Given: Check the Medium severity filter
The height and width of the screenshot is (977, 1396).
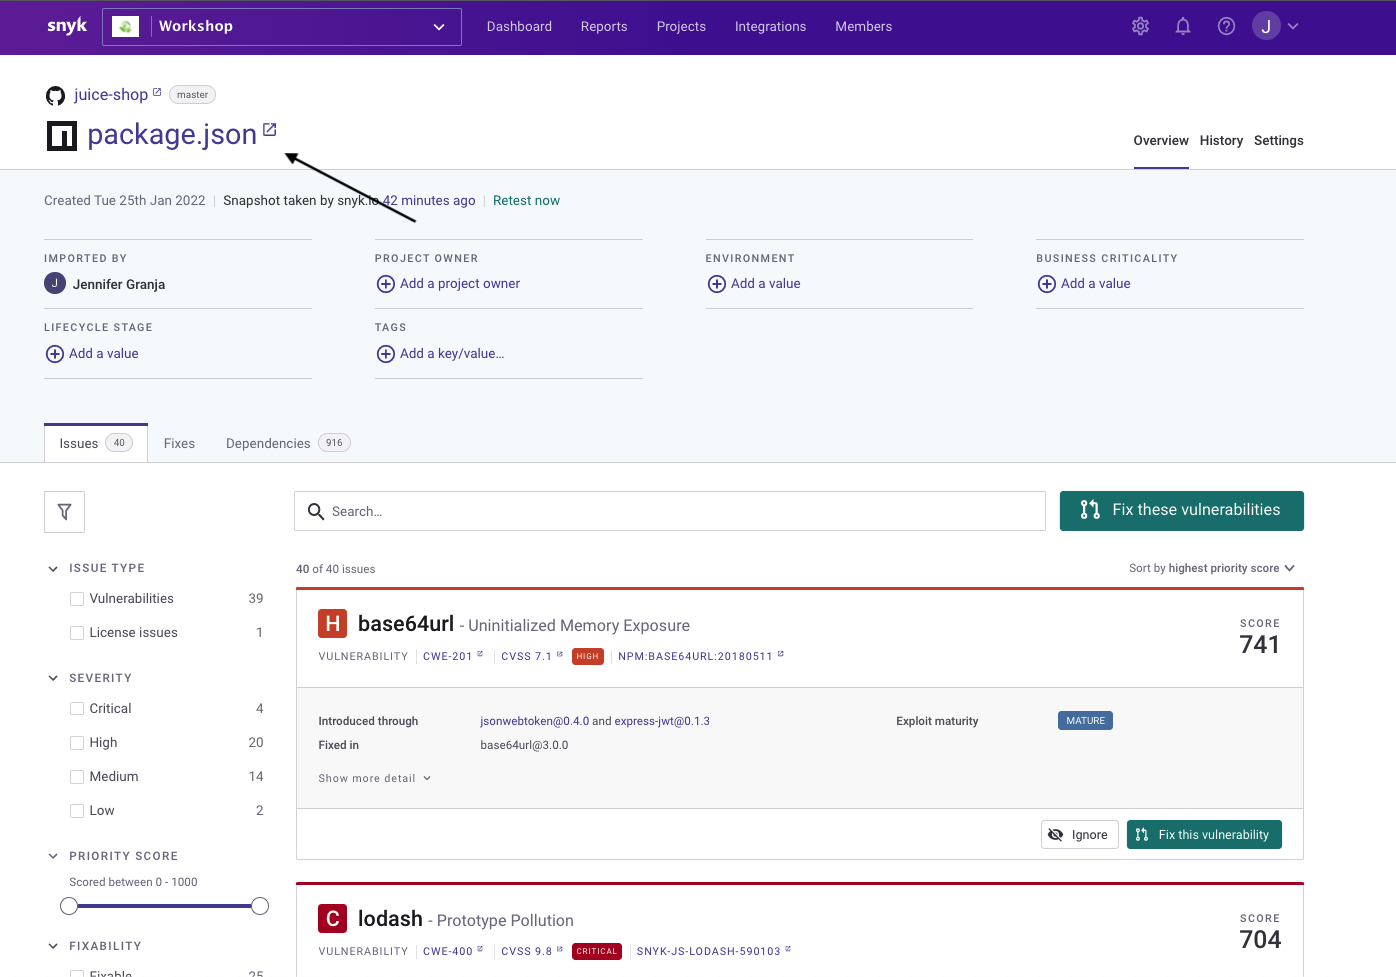Looking at the screenshot, I should (77, 777).
